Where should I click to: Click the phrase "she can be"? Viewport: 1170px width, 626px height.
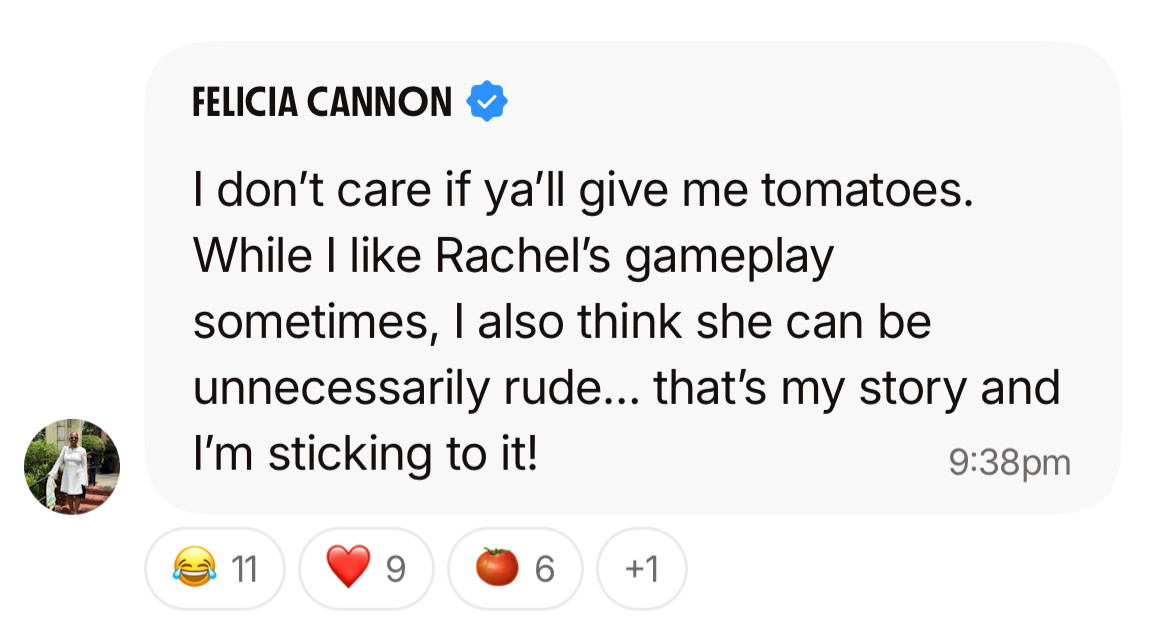pos(813,322)
